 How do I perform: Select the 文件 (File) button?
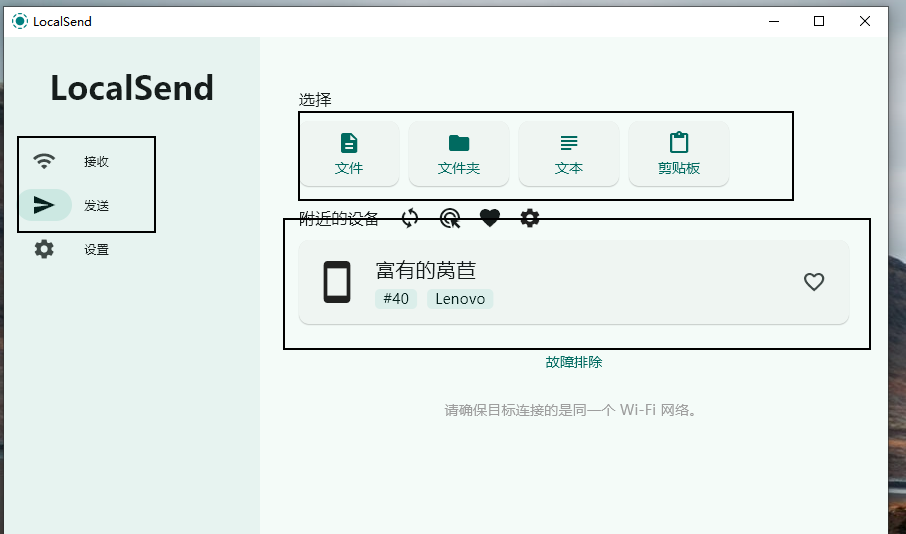[x=349, y=154]
